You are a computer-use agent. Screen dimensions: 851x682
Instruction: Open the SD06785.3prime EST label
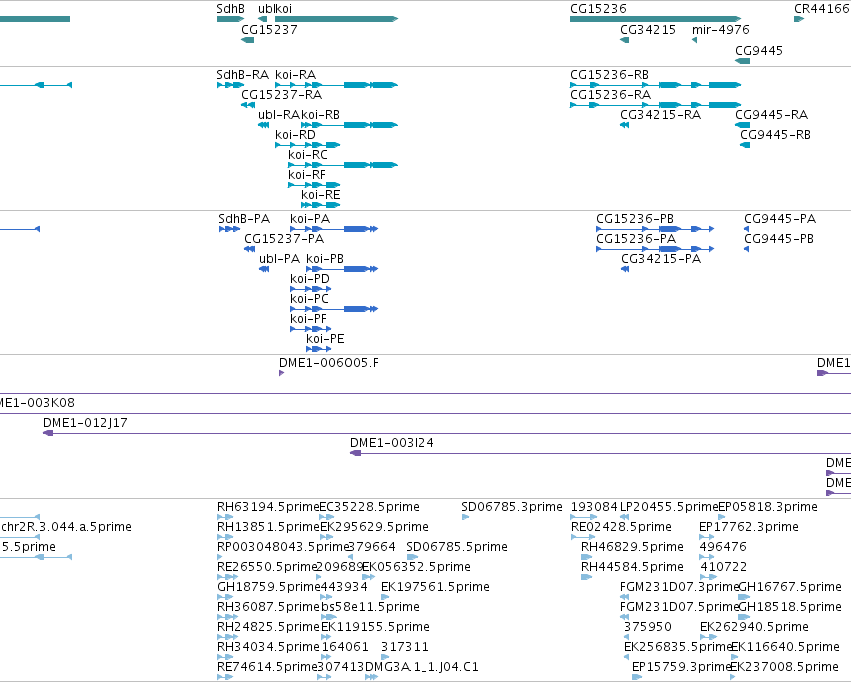tap(512, 507)
